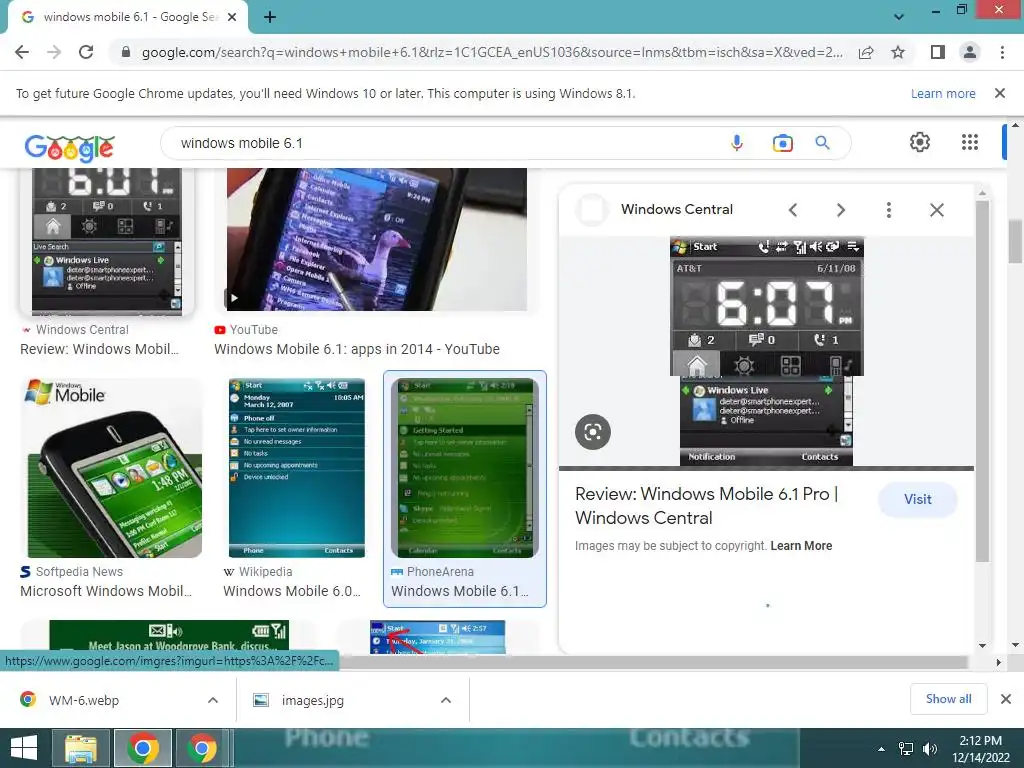This screenshot has width=1024, height=768.
Task: Open File Explorer from taskbar
Action: tap(81, 748)
